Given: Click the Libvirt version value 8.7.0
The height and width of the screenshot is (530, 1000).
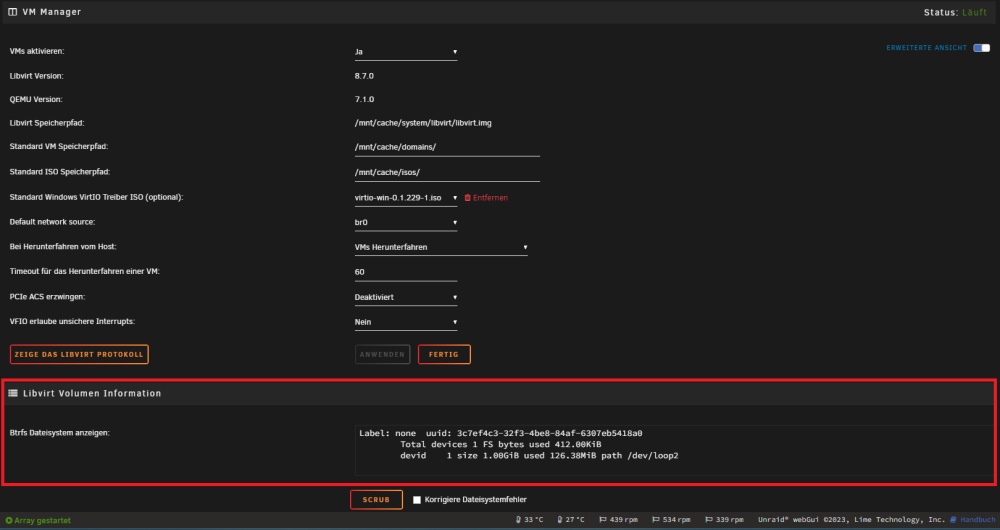Looking at the screenshot, I should click(364, 76).
